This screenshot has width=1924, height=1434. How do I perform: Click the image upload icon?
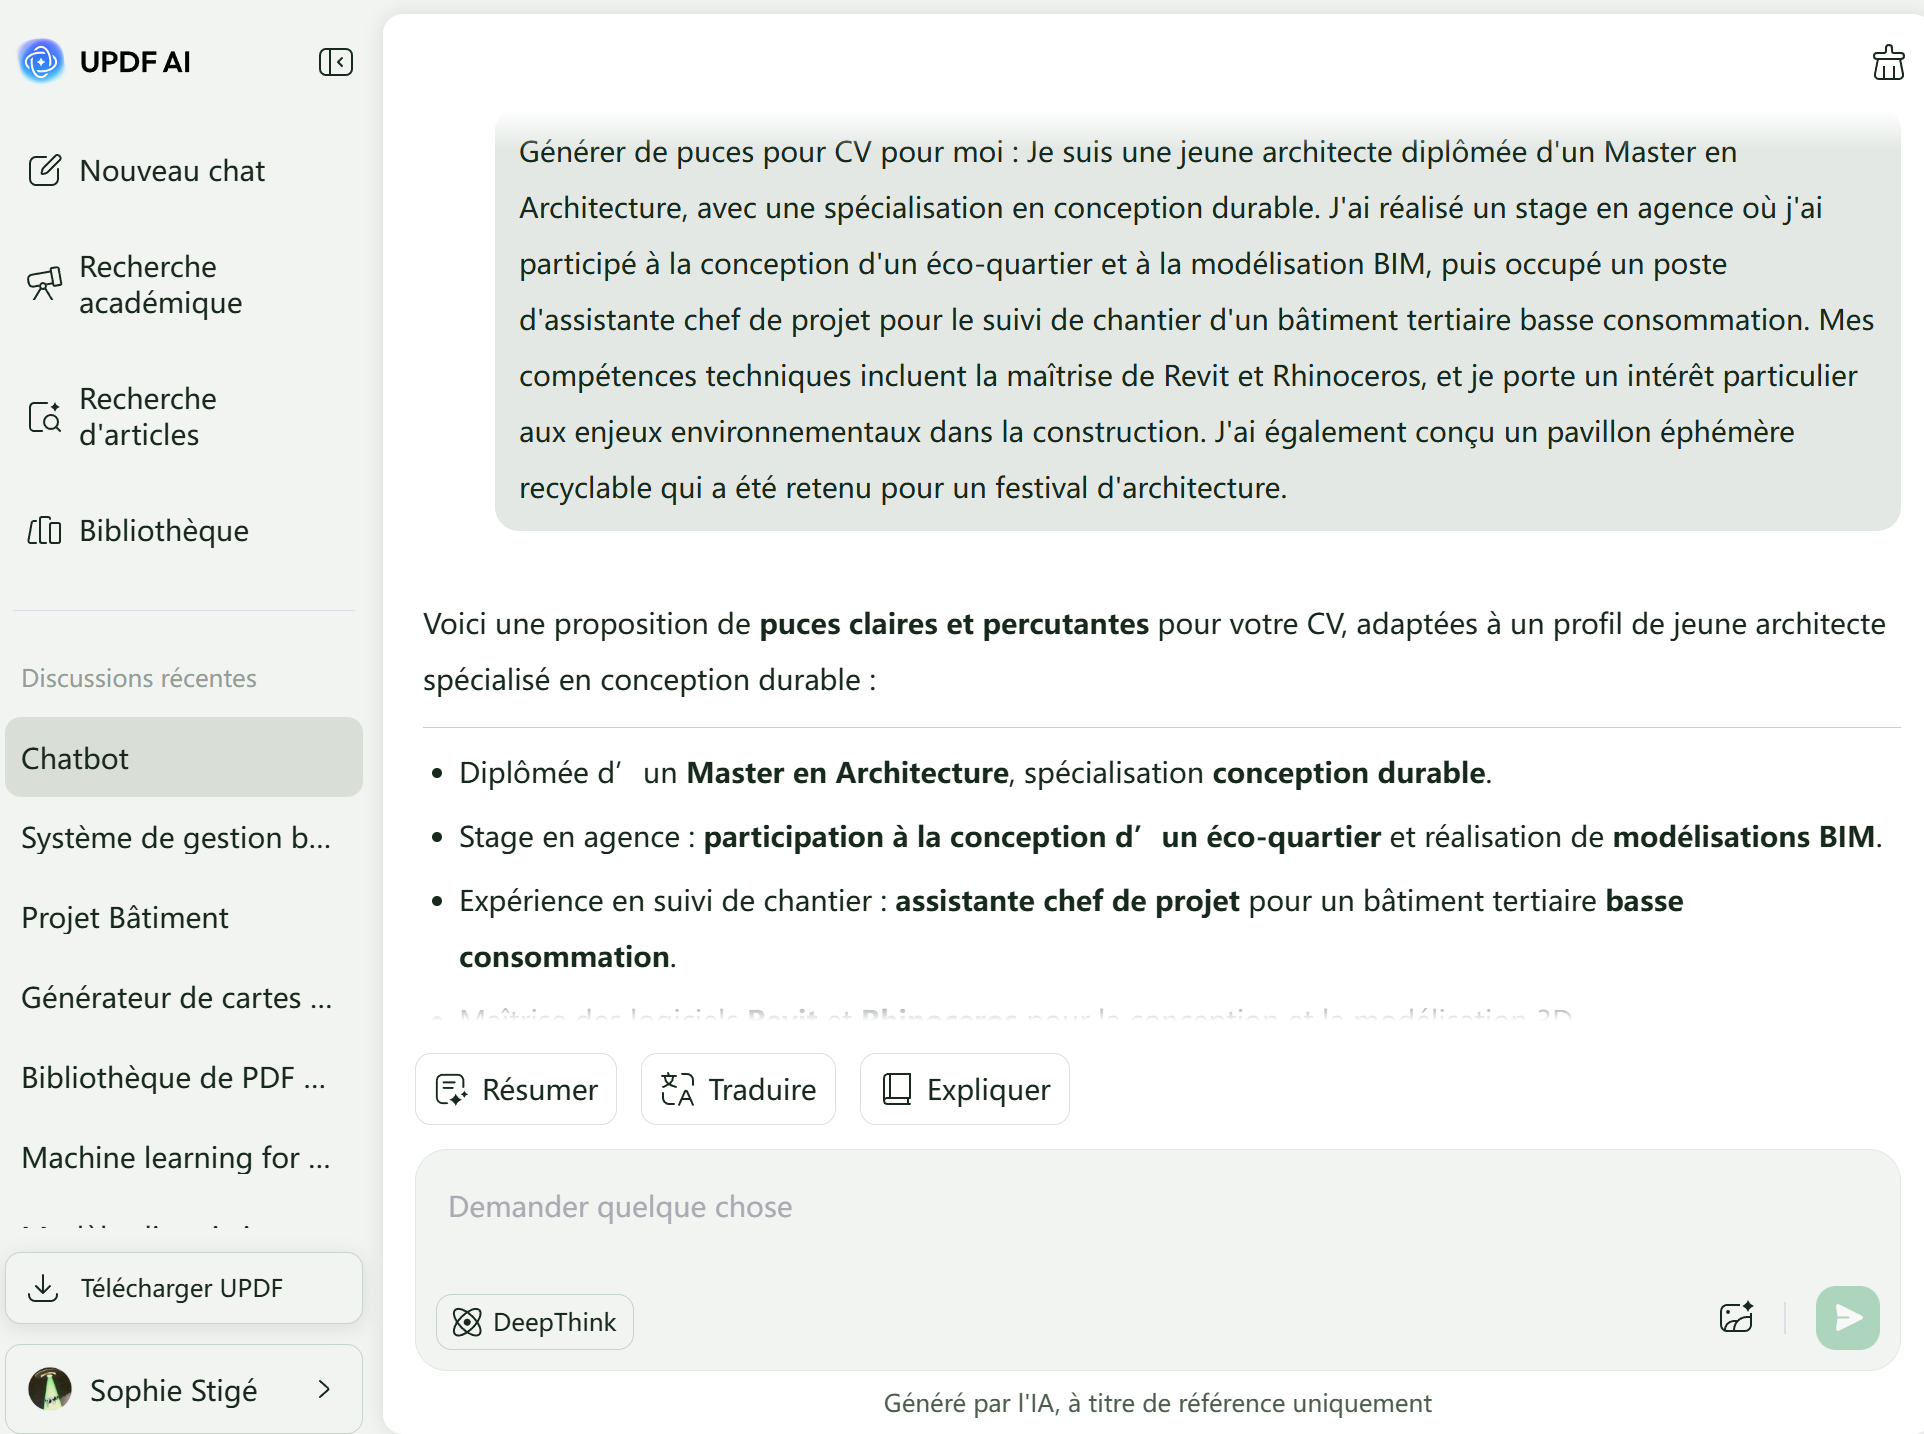[x=1737, y=1317]
